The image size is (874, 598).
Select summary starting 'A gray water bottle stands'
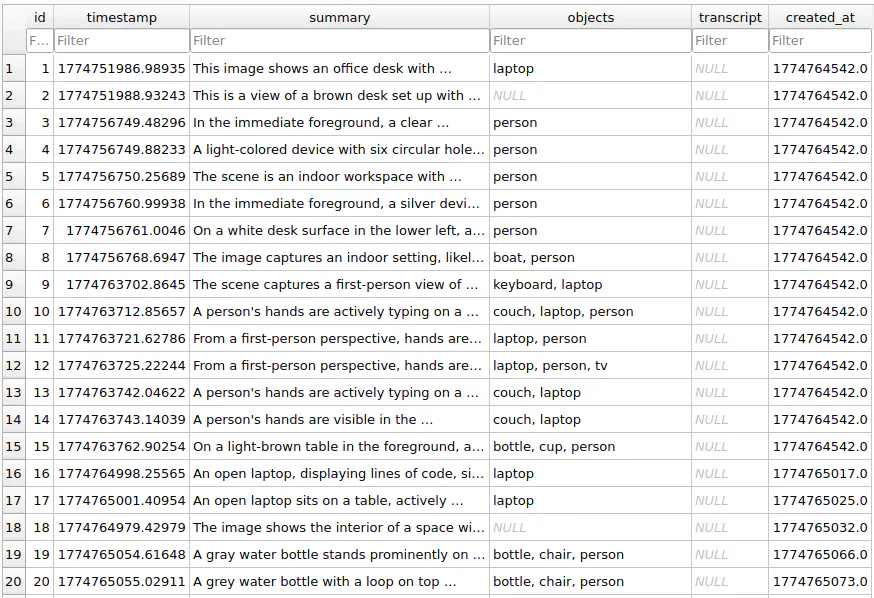tap(339, 555)
